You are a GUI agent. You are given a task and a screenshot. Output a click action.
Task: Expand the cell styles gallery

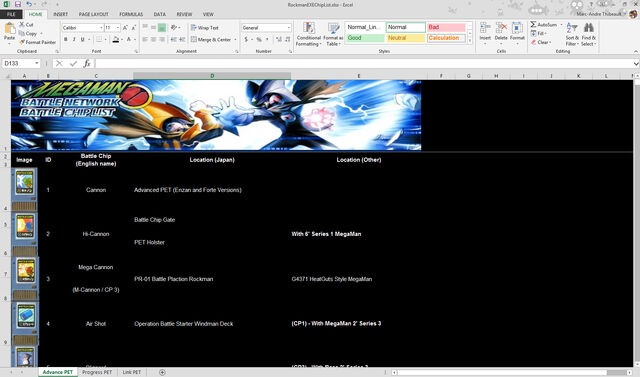(x=470, y=41)
